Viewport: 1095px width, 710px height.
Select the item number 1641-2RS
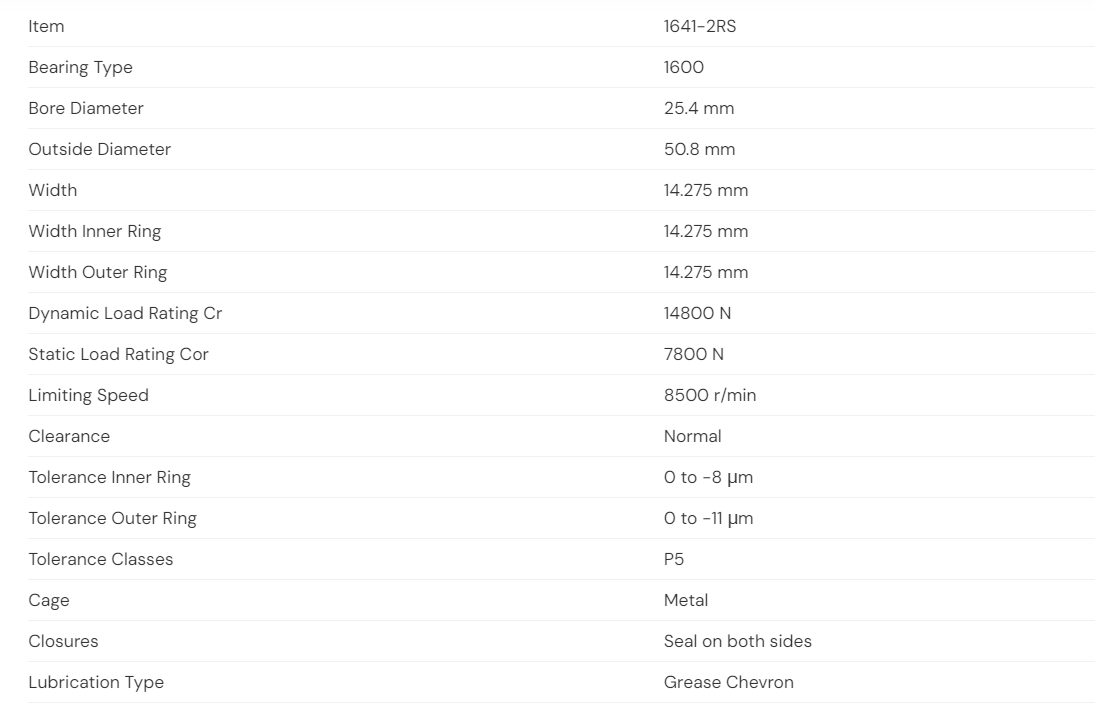(x=700, y=27)
